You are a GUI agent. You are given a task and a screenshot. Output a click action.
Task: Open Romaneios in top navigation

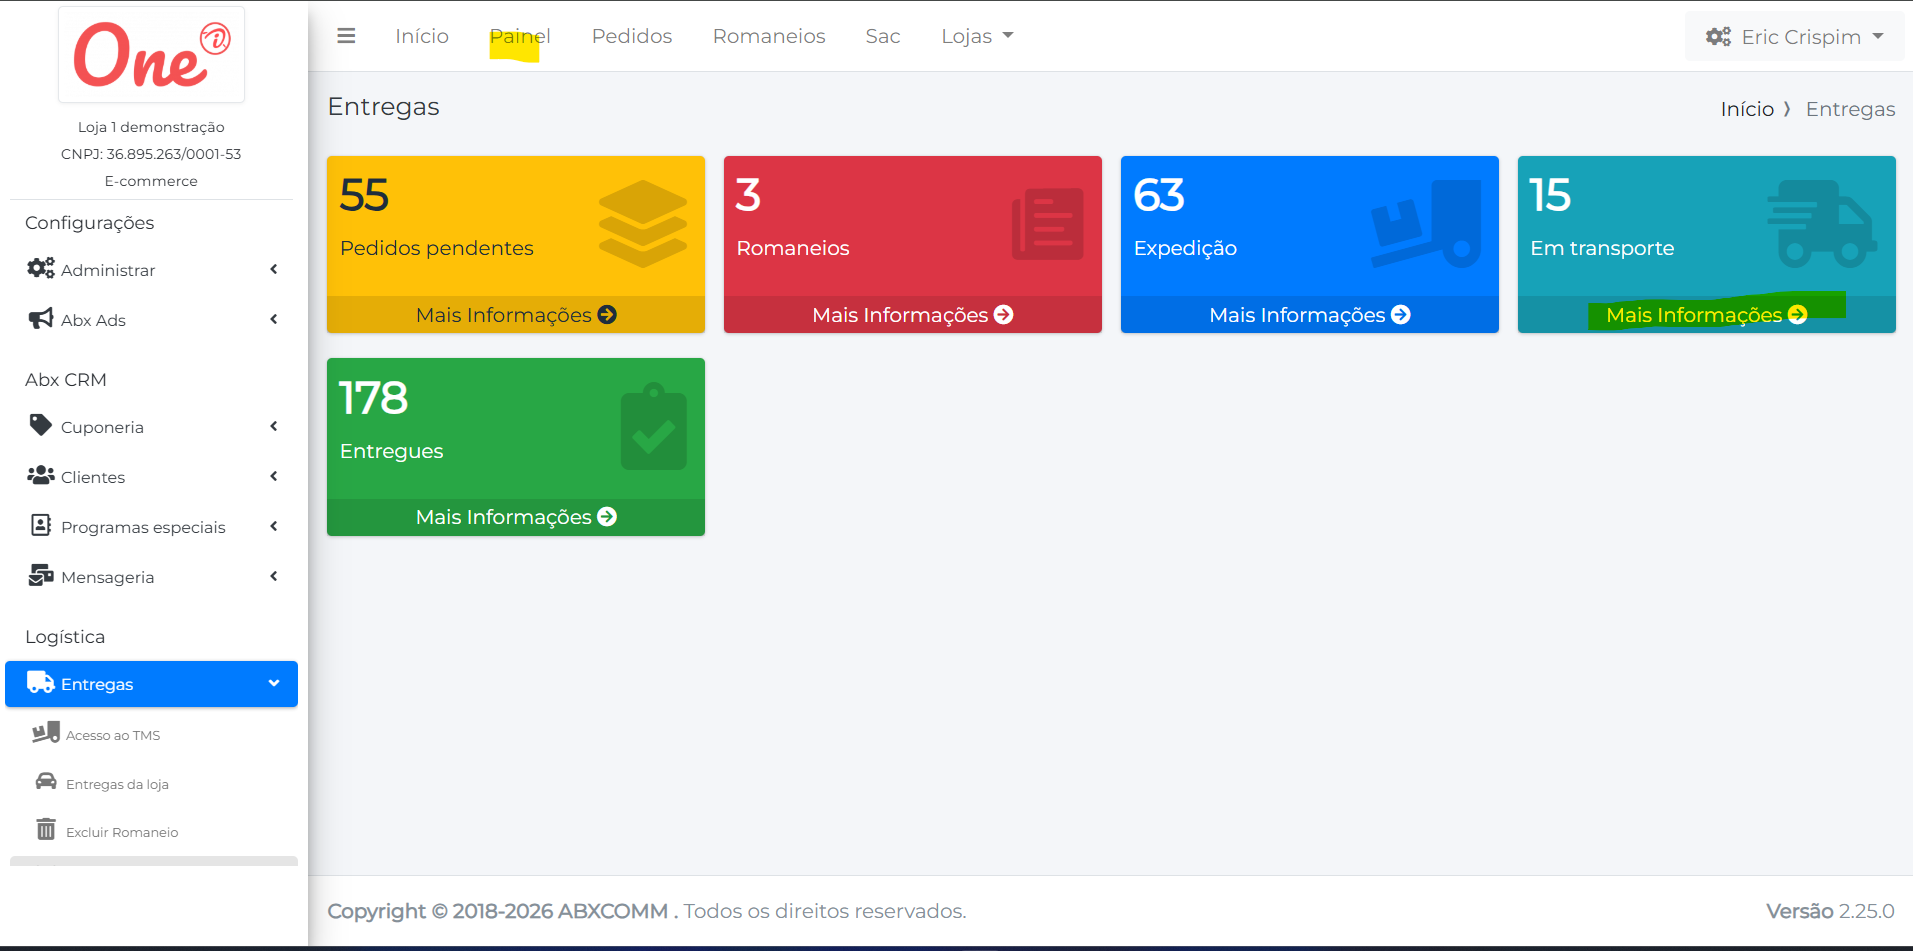768,36
